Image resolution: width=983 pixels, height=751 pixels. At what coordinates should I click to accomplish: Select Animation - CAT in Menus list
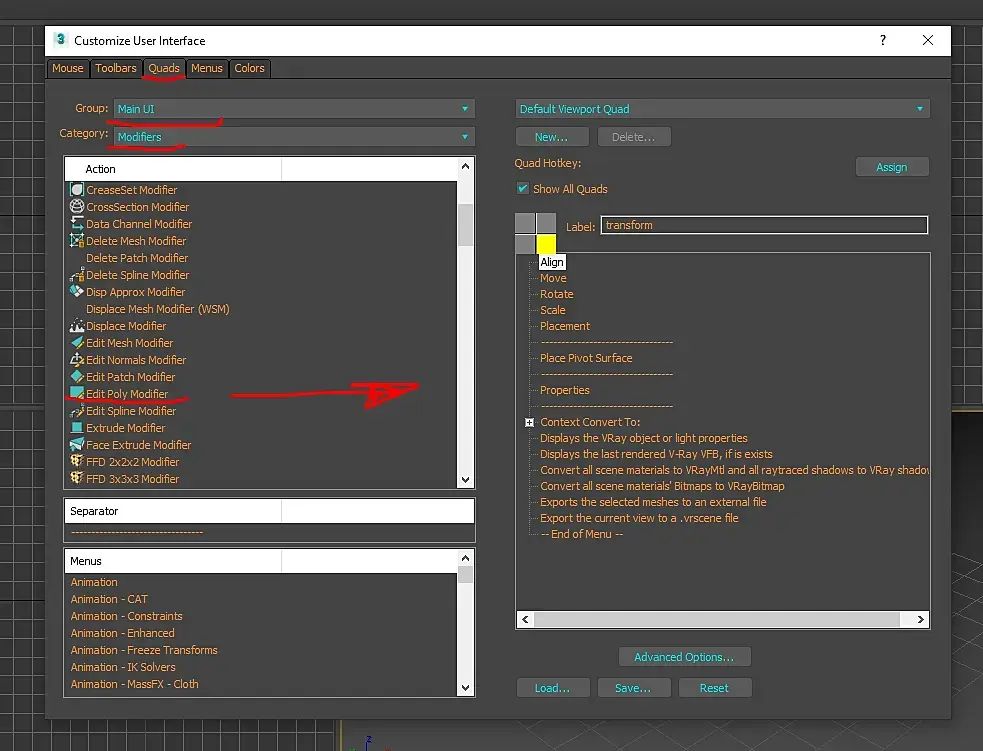tap(109, 599)
